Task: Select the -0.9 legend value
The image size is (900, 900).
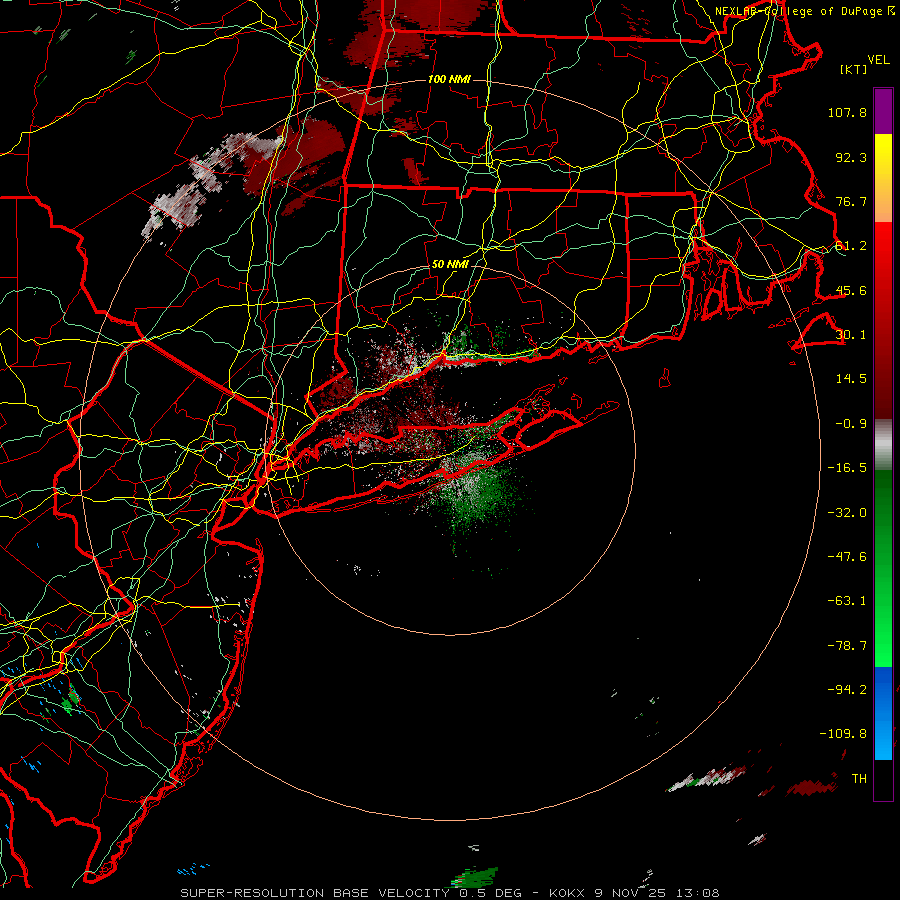Action: tap(851, 424)
